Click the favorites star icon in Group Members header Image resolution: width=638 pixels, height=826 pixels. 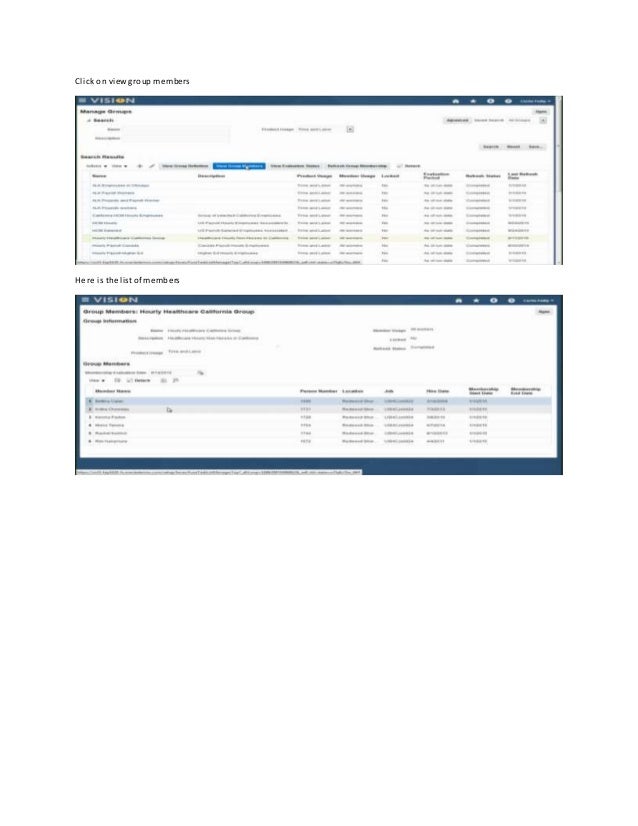(x=476, y=300)
